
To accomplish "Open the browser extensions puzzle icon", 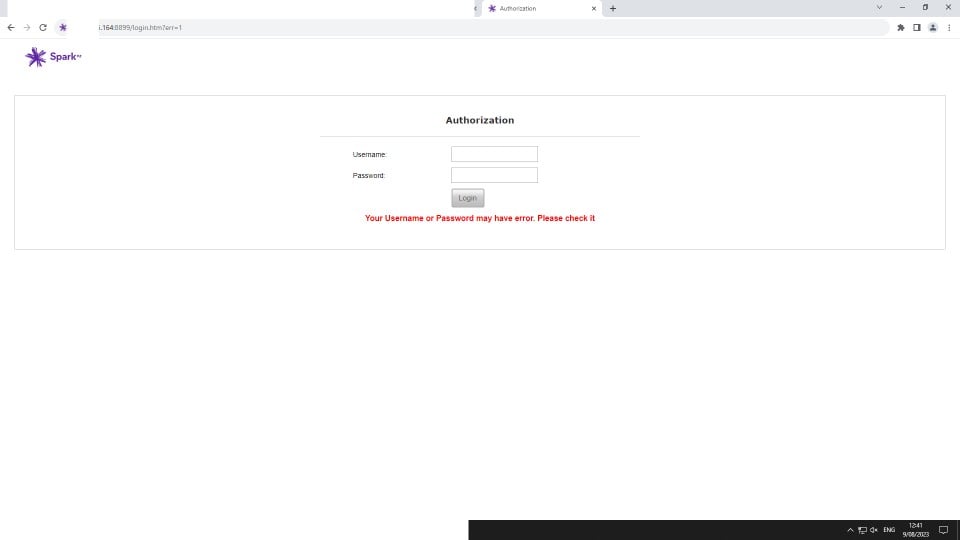I will pyautogui.click(x=901, y=28).
